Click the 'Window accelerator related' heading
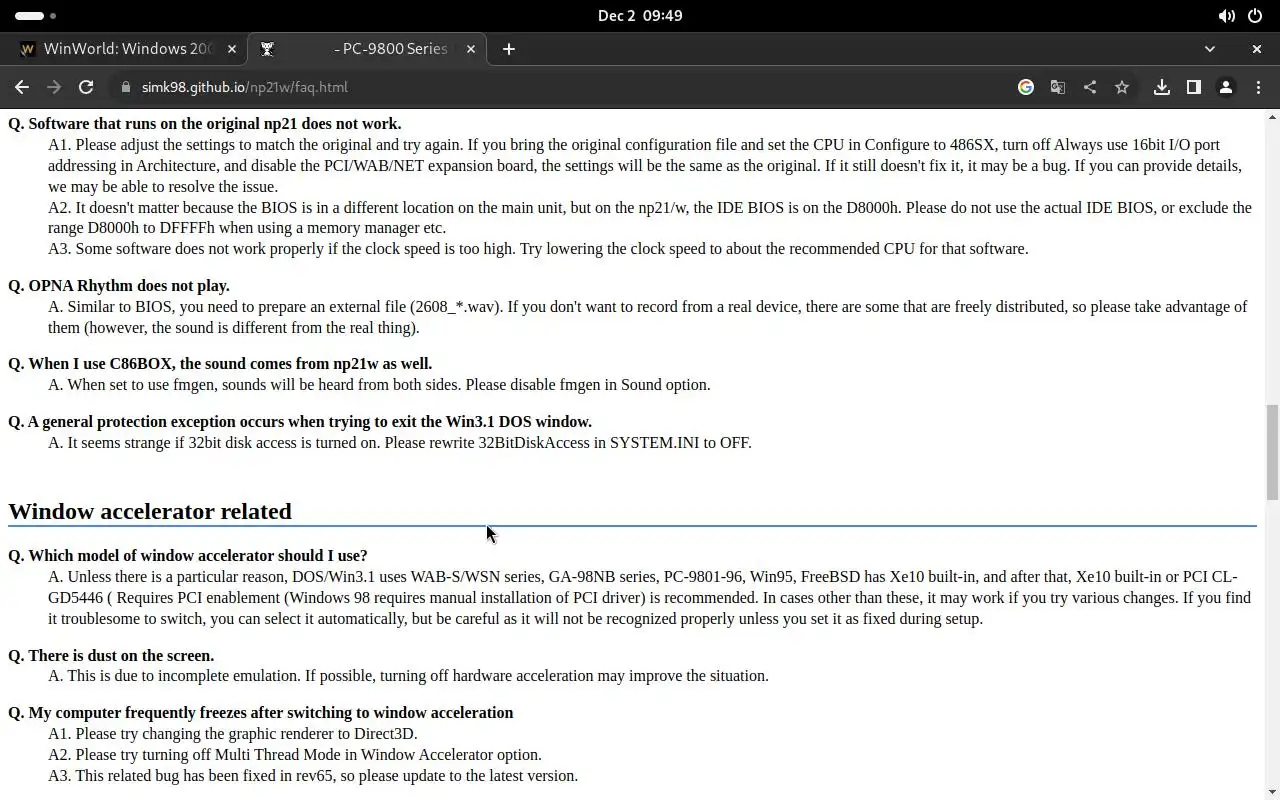Viewport: 1280px width, 800px height. coord(150,511)
